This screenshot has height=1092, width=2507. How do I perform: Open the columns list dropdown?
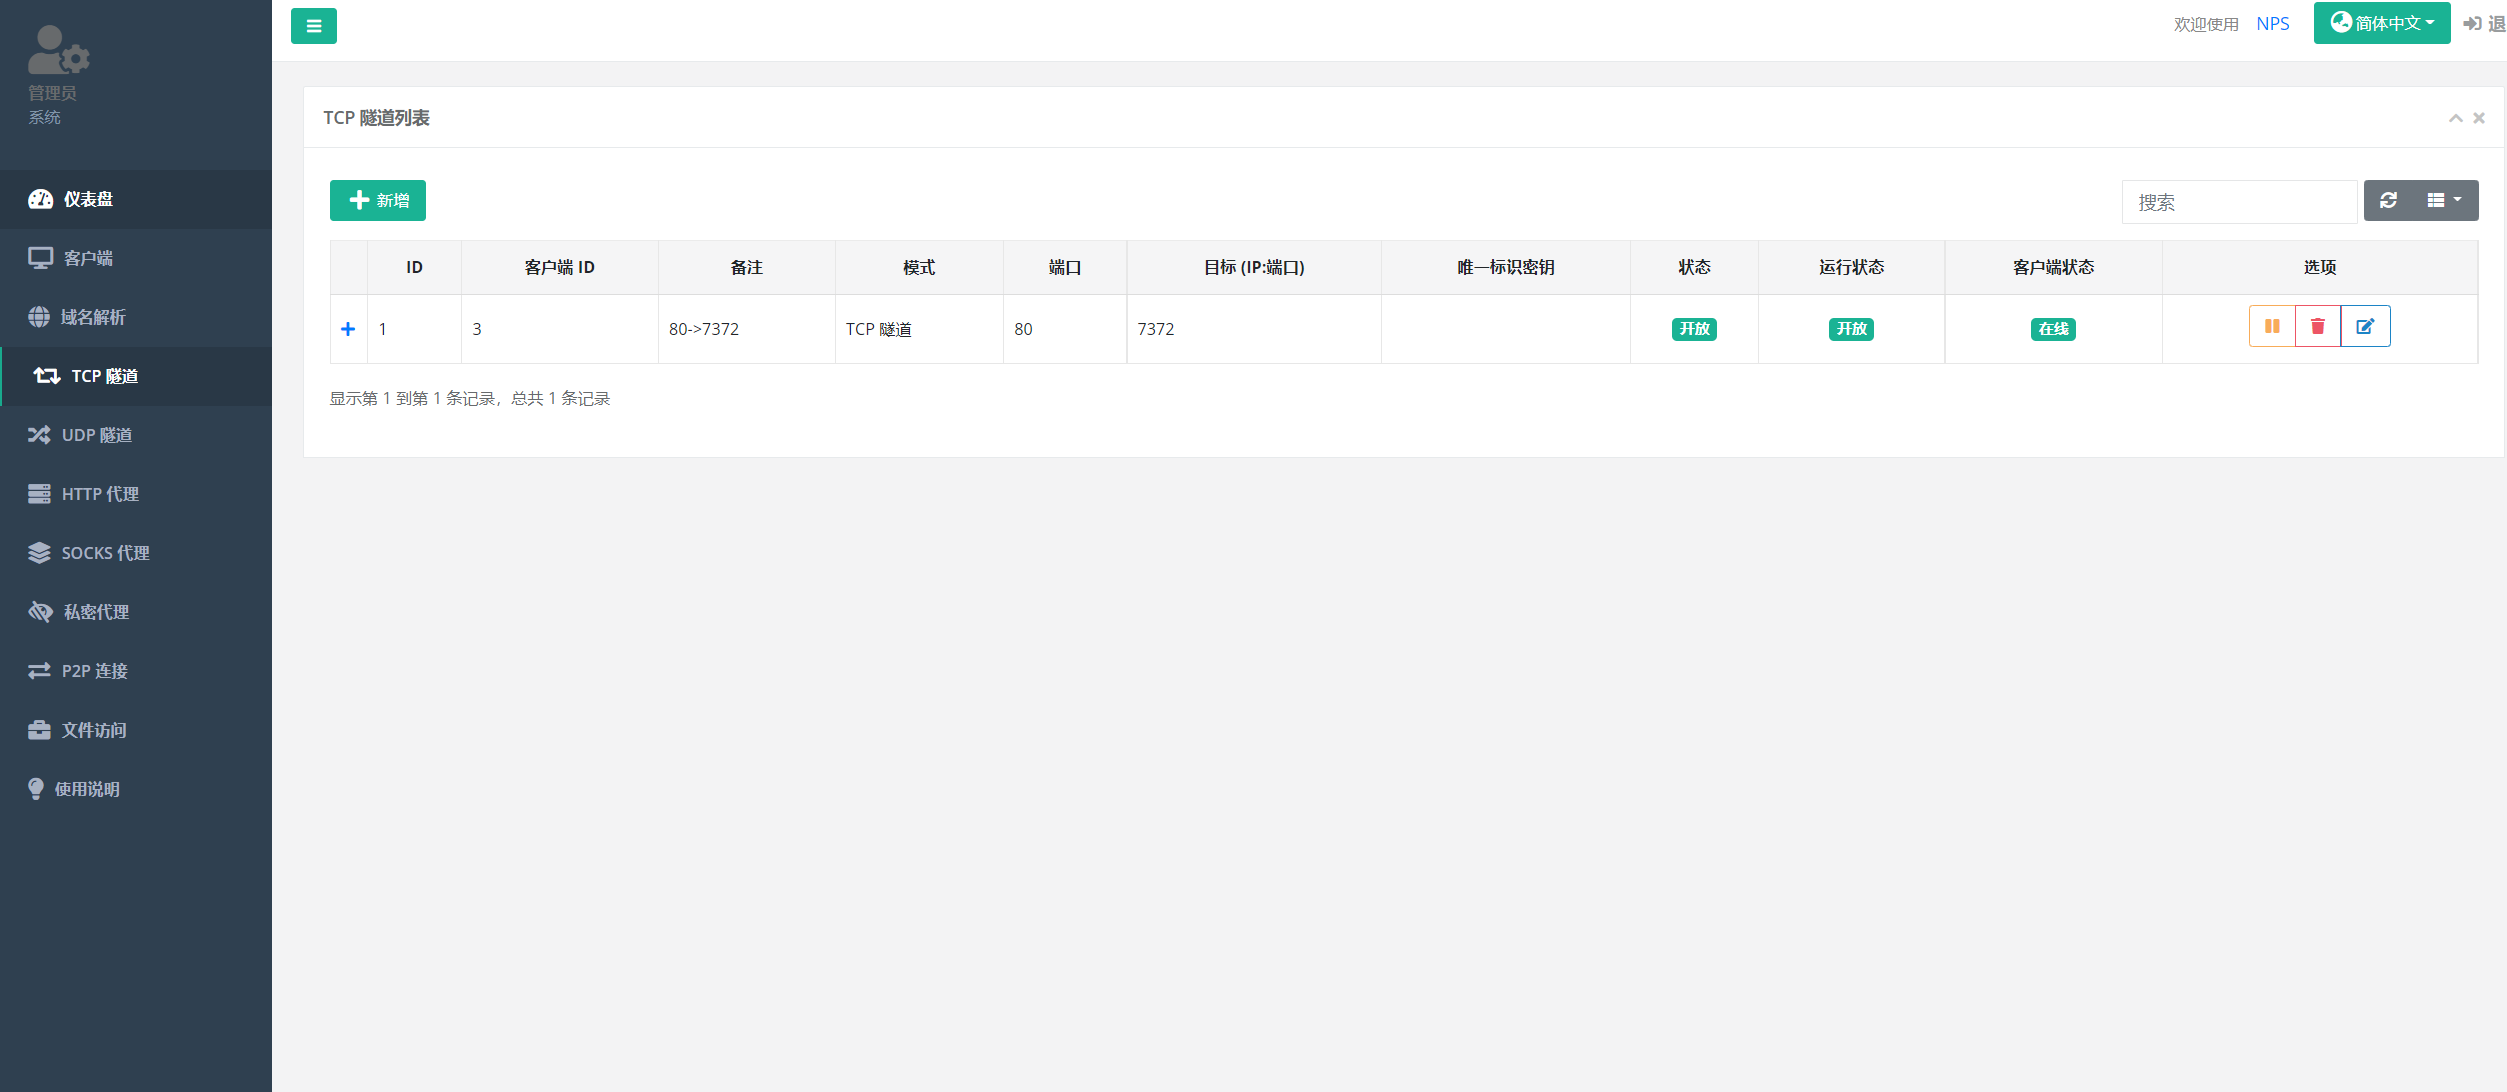(2443, 201)
